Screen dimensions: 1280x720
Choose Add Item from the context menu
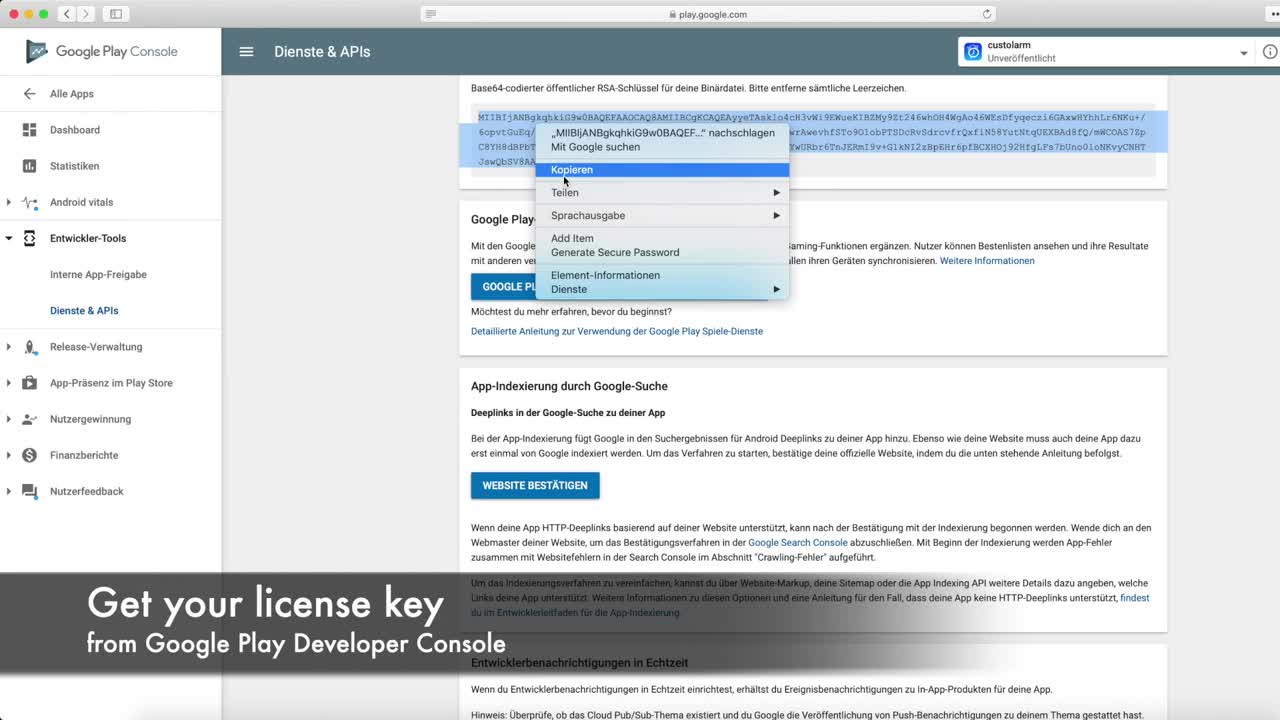pyautogui.click(x=662, y=238)
